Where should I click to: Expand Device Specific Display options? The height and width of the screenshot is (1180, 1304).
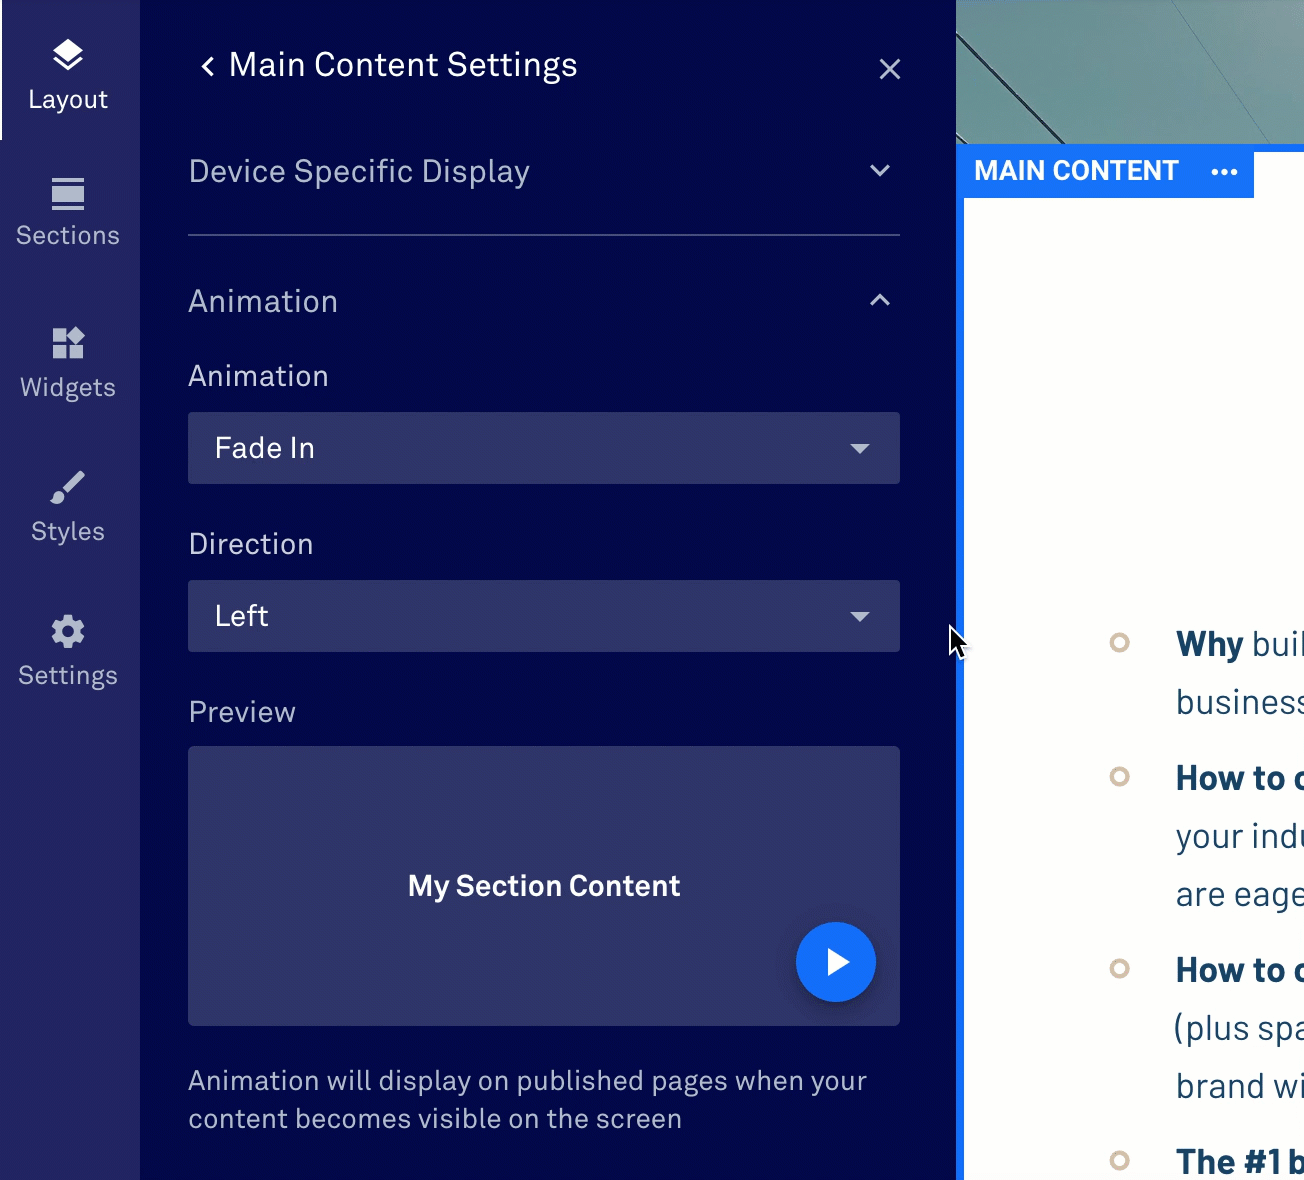coord(879,171)
